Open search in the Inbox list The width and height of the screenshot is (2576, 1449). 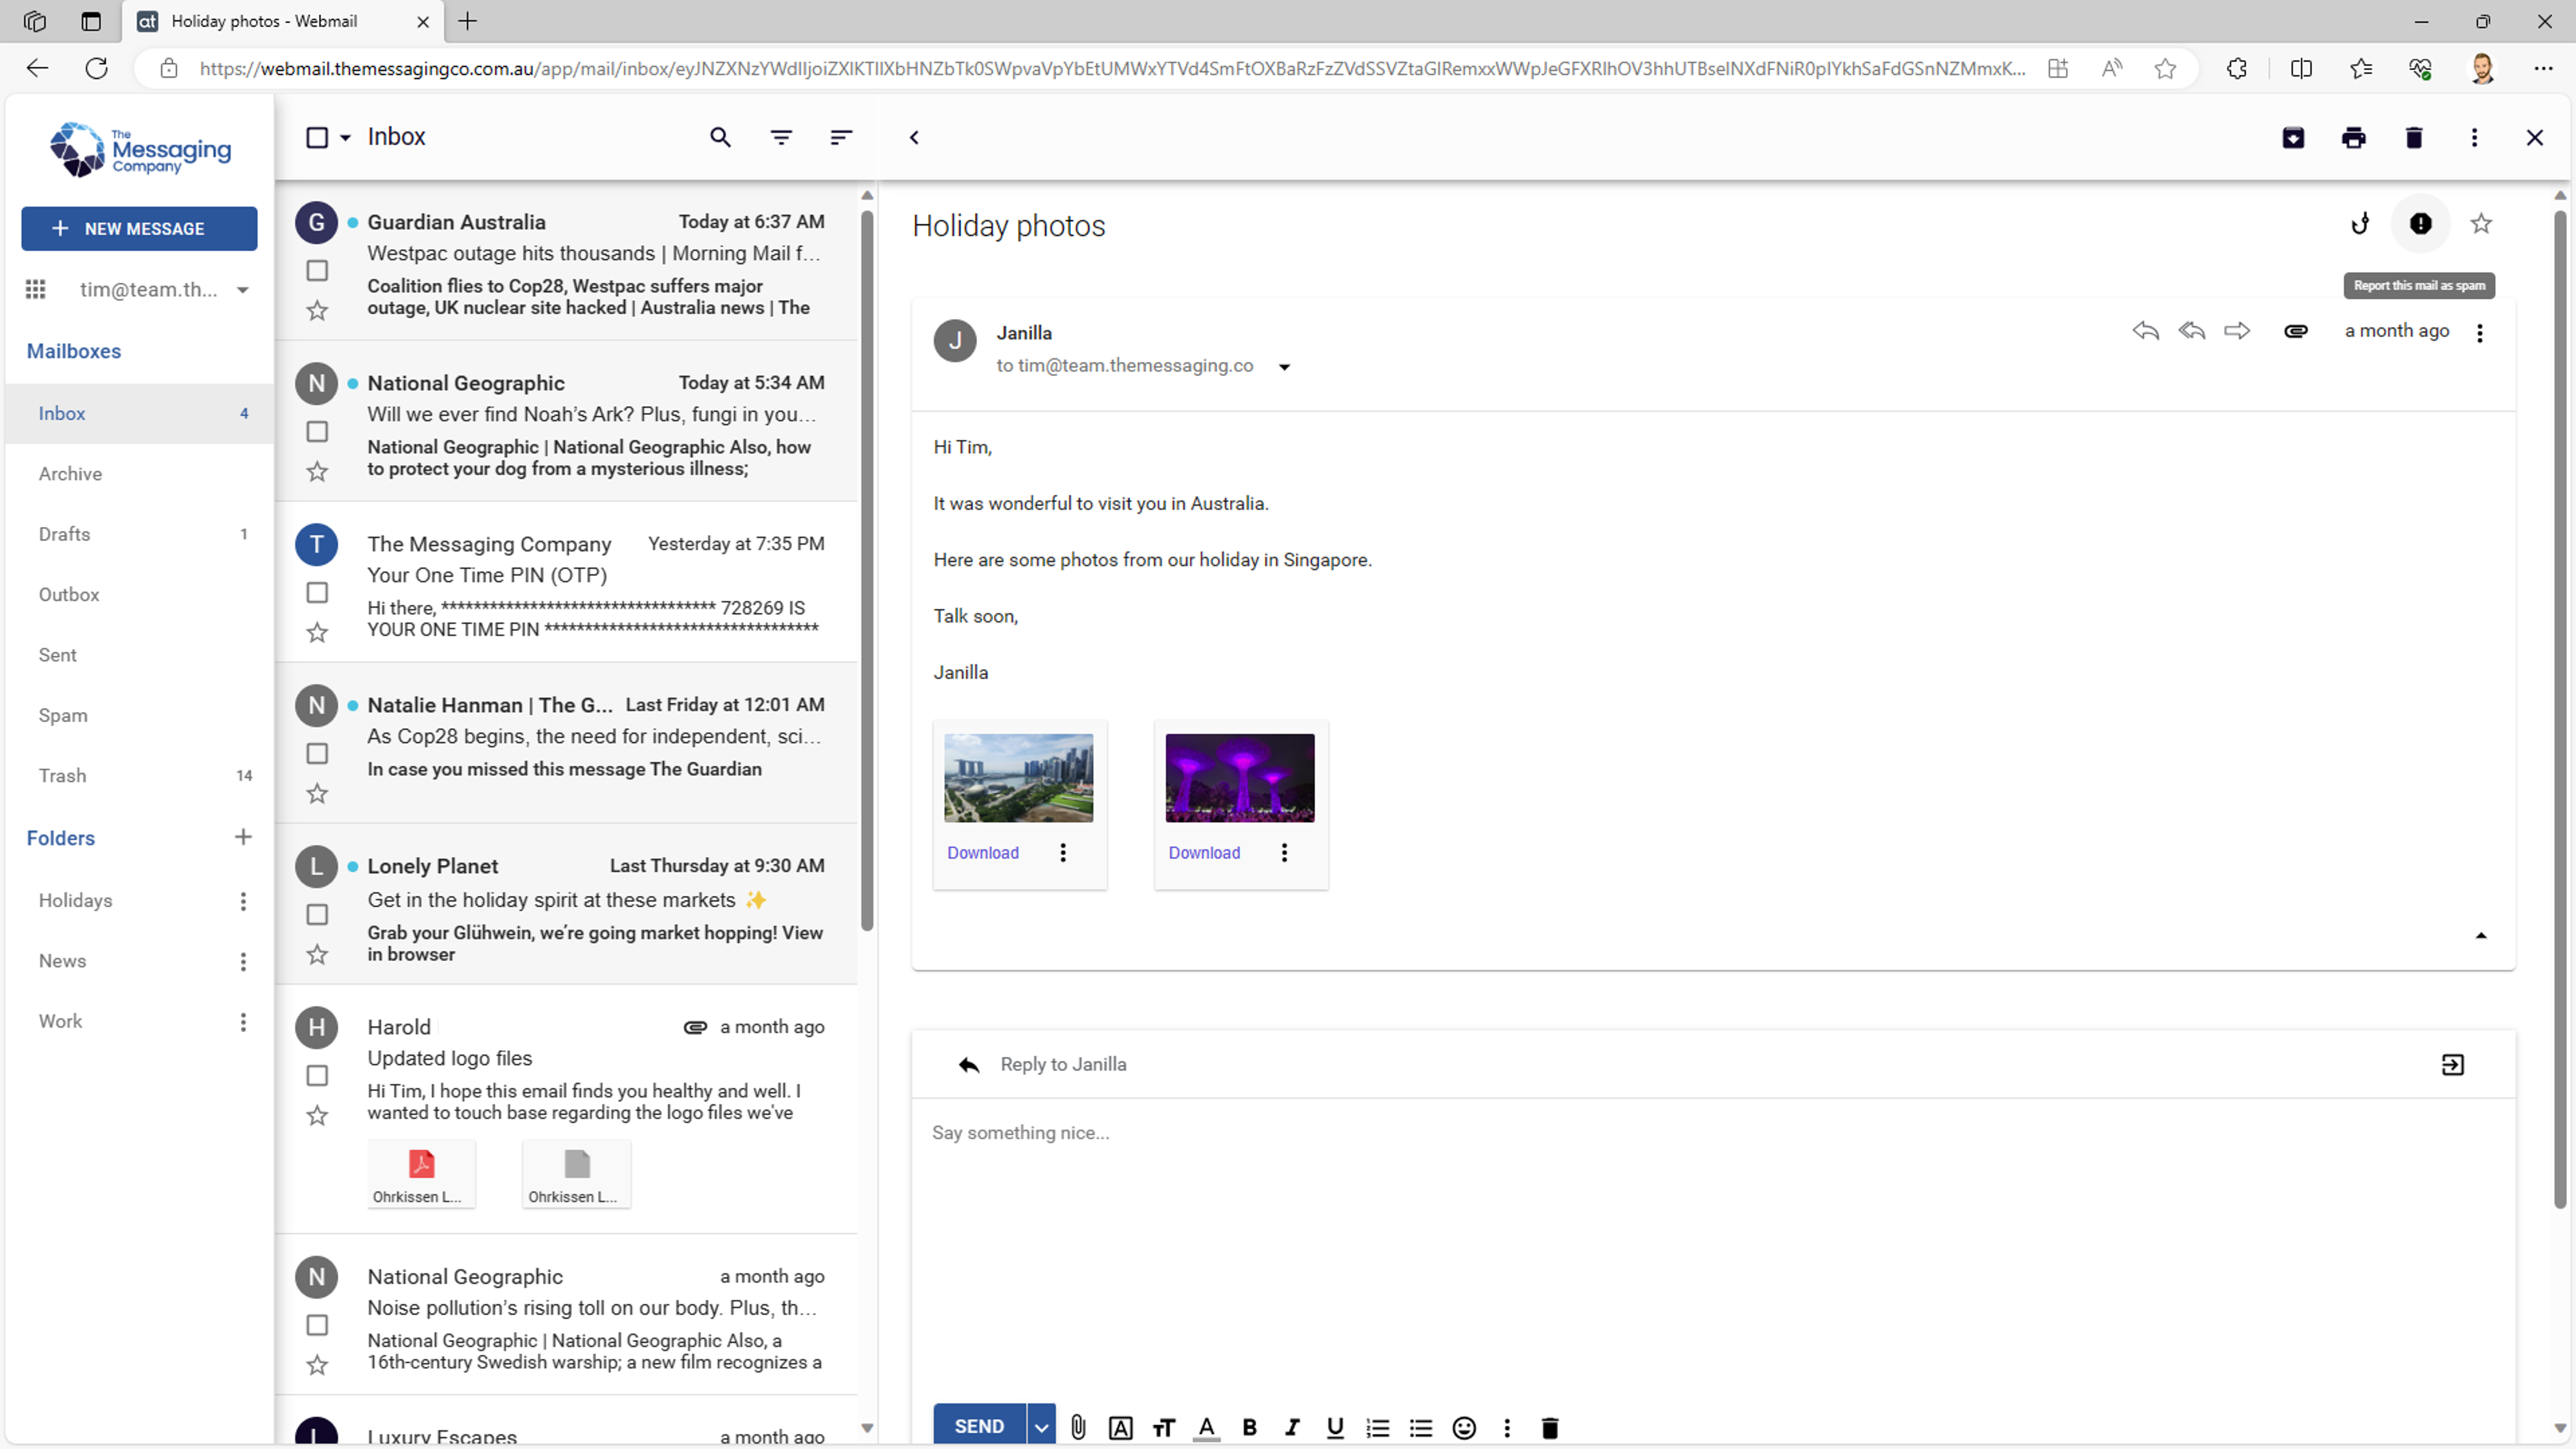pyautogui.click(x=720, y=137)
